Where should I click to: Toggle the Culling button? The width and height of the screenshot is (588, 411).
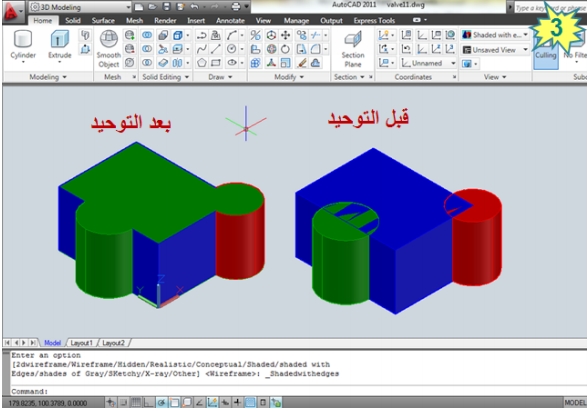546,51
